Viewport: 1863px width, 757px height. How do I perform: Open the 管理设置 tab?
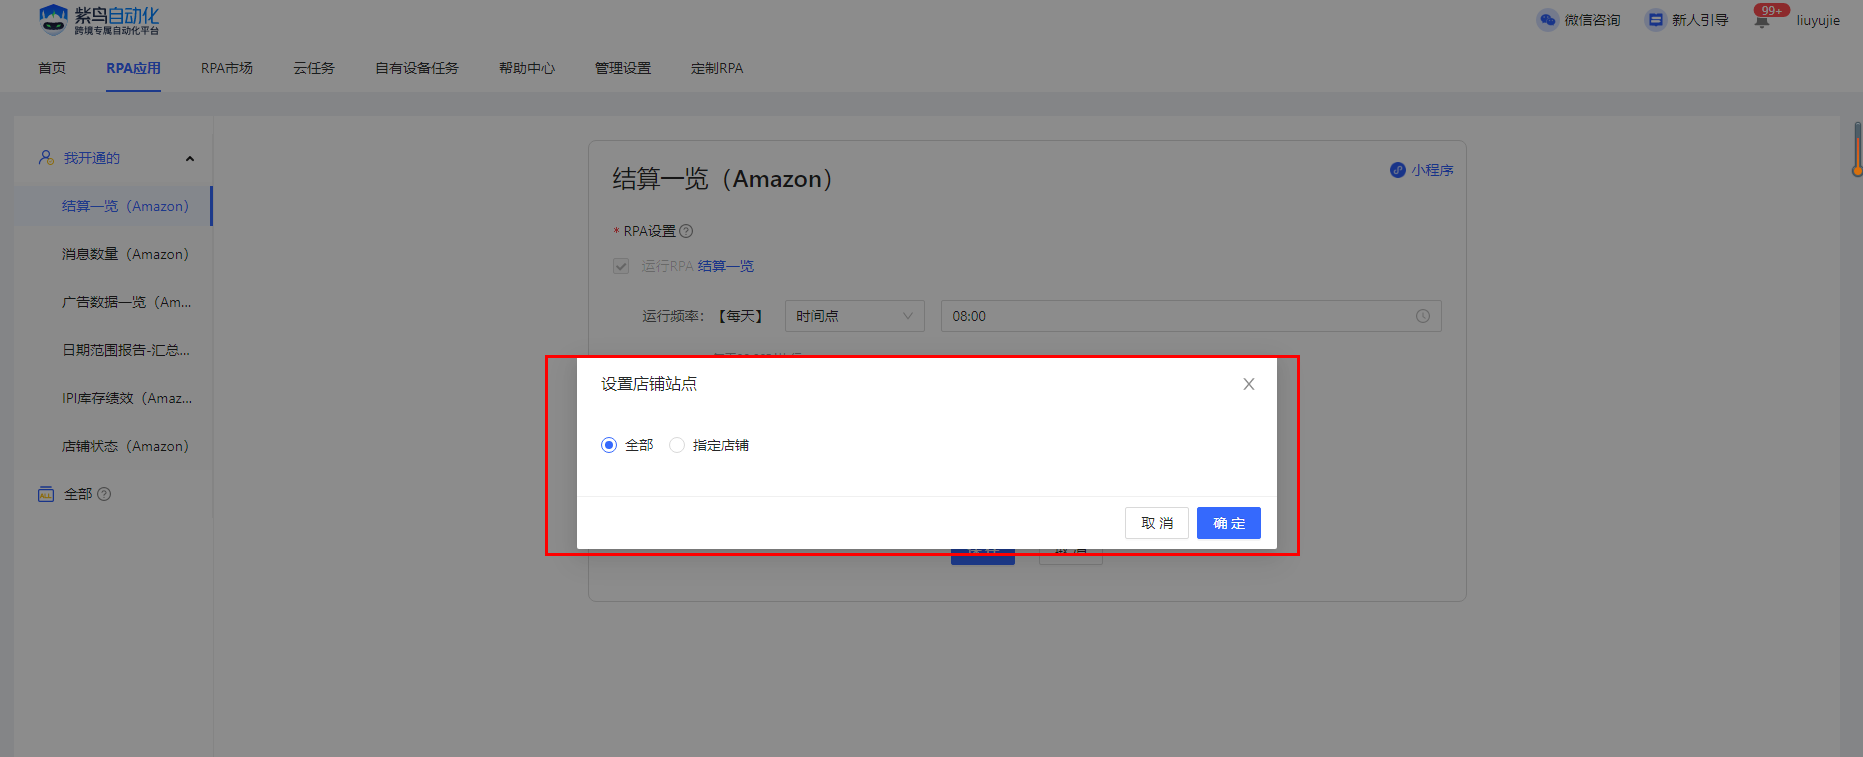(623, 68)
